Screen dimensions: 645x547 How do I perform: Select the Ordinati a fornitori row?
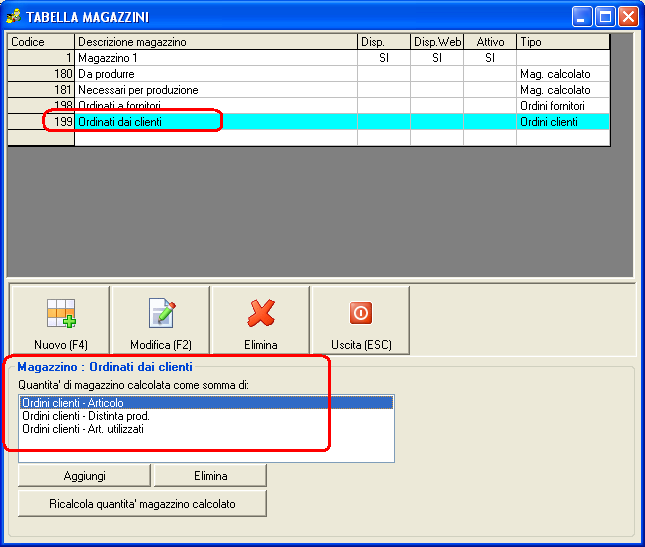309,106
